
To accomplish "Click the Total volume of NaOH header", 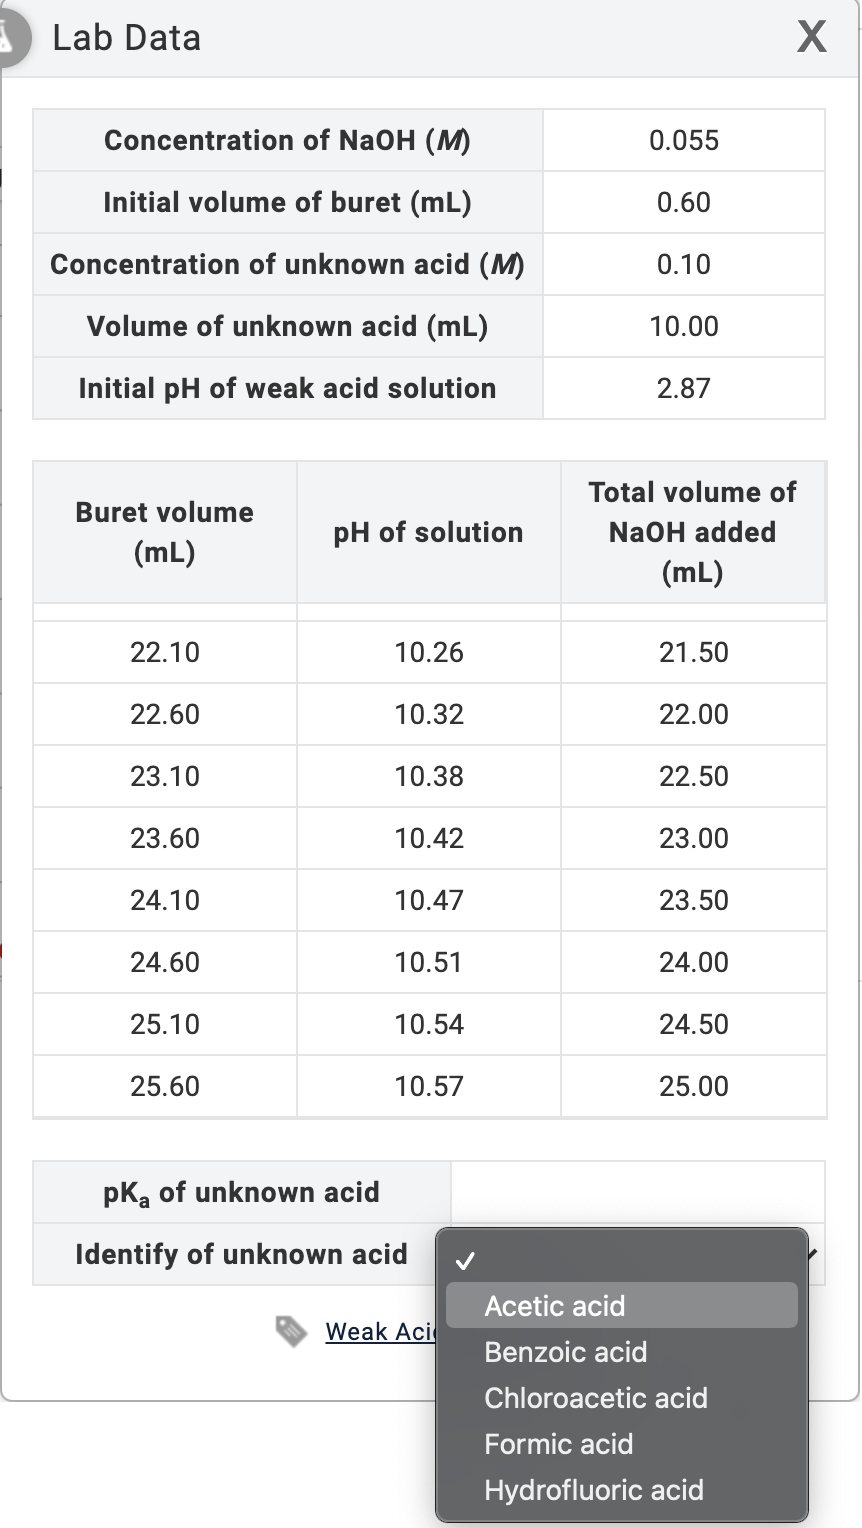I will click(691, 532).
